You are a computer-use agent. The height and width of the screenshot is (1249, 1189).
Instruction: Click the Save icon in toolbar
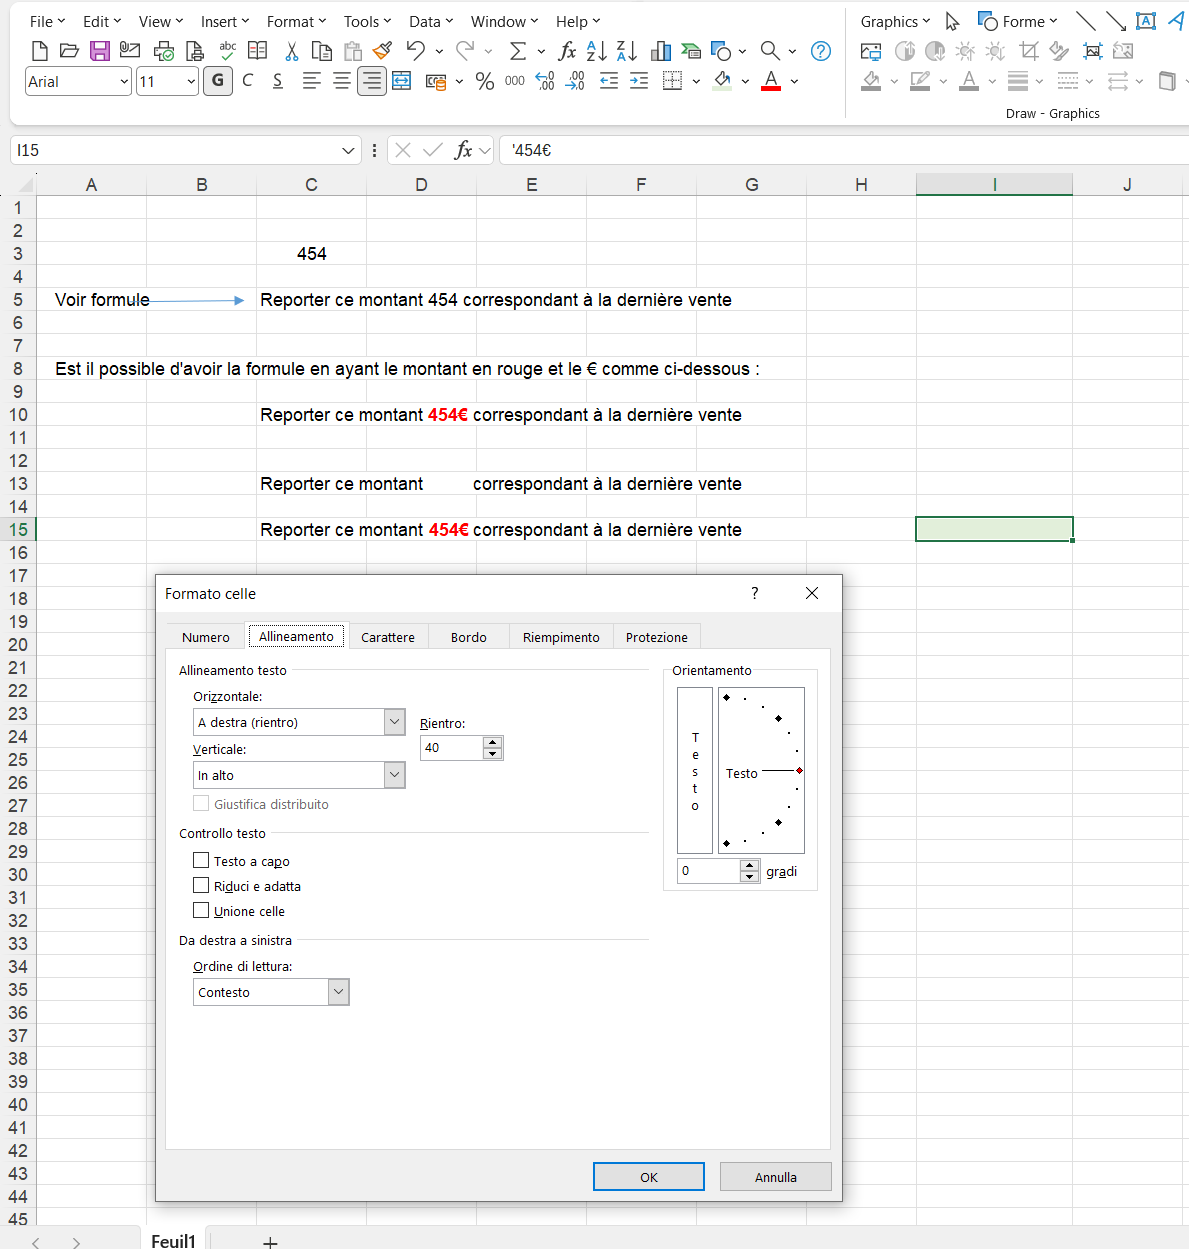(99, 51)
